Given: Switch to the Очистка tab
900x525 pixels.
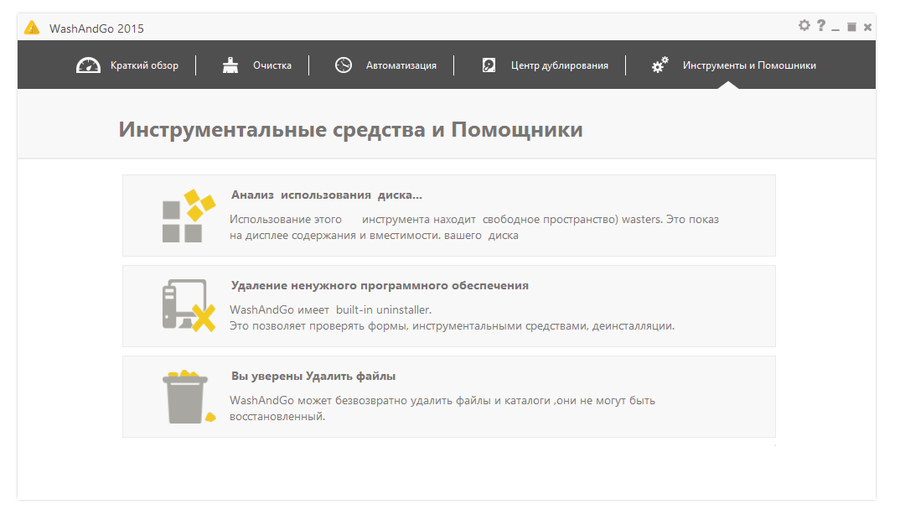Looking at the screenshot, I should click(x=257, y=65).
